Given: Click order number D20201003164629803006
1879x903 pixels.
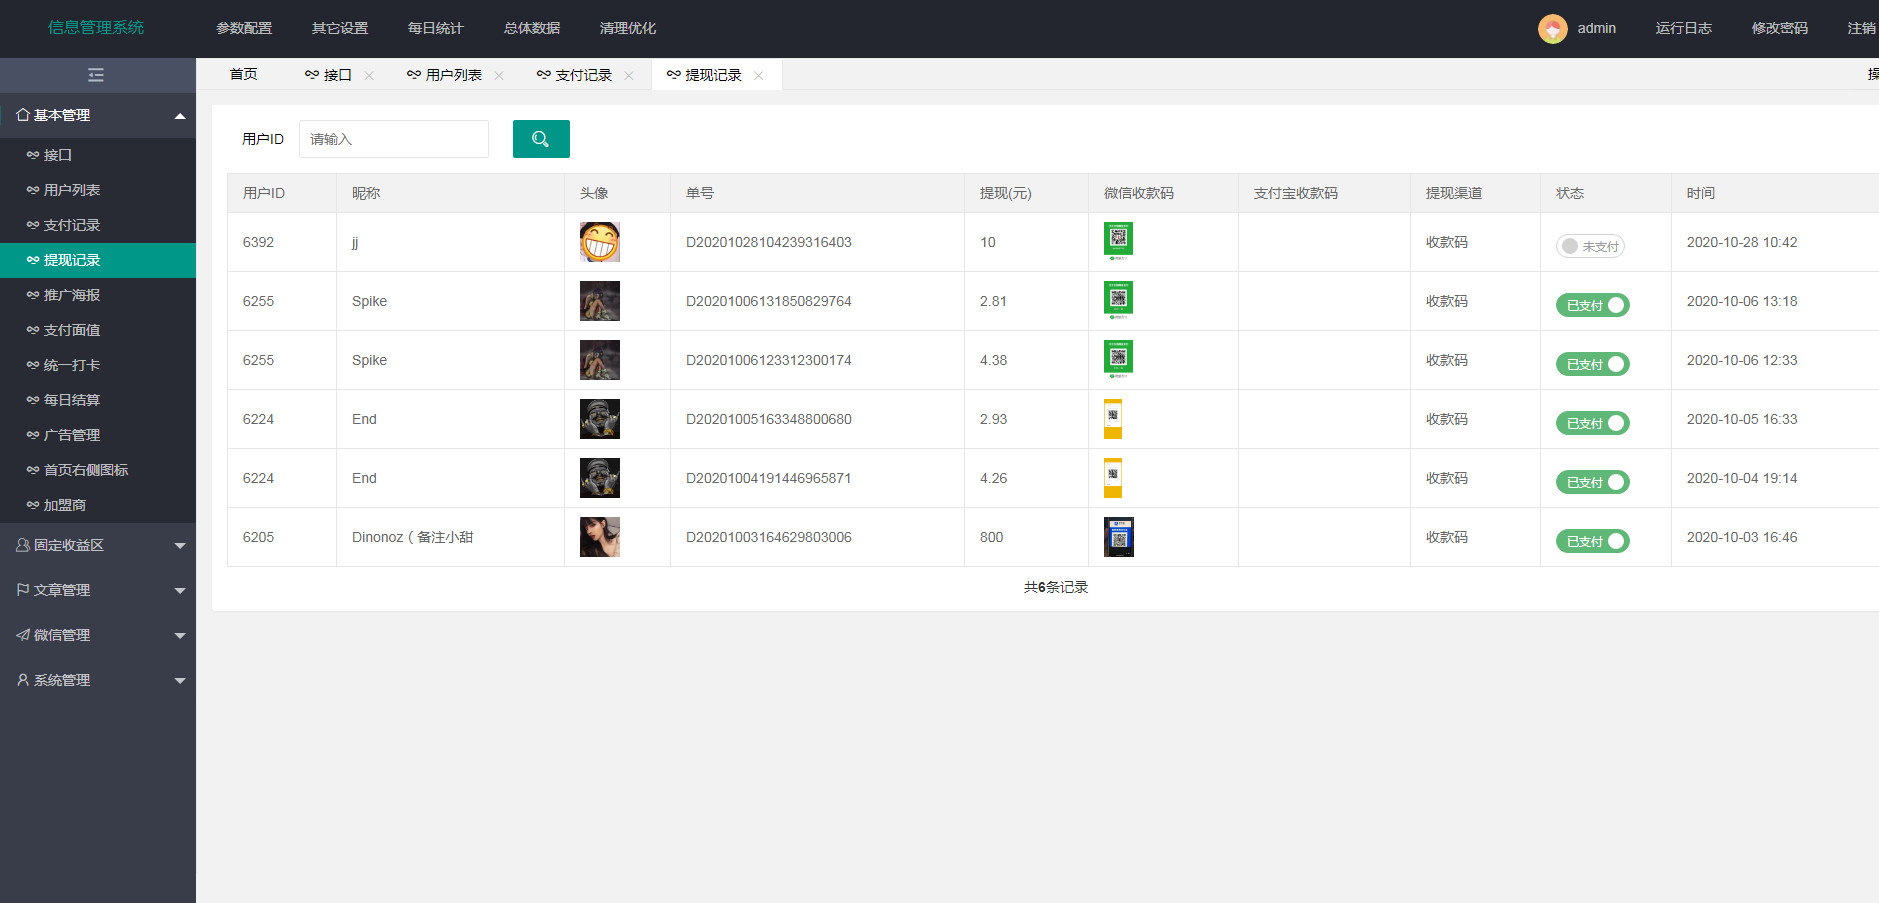Looking at the screenshot, I should (x=769, y=537).
